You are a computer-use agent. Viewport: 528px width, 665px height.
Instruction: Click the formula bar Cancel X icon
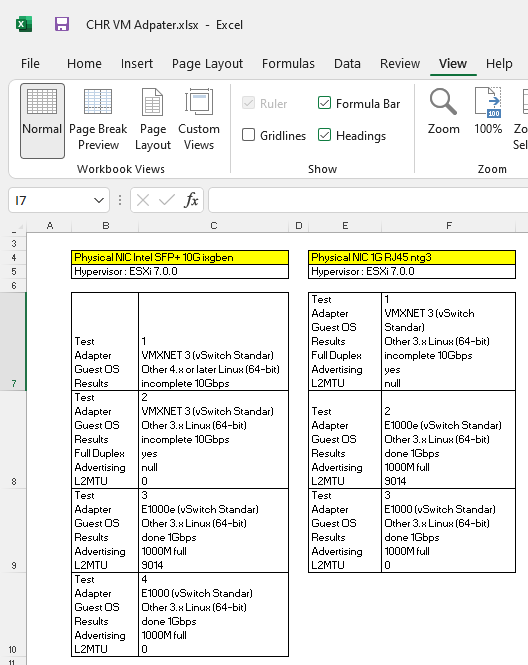tap(143, 200)
